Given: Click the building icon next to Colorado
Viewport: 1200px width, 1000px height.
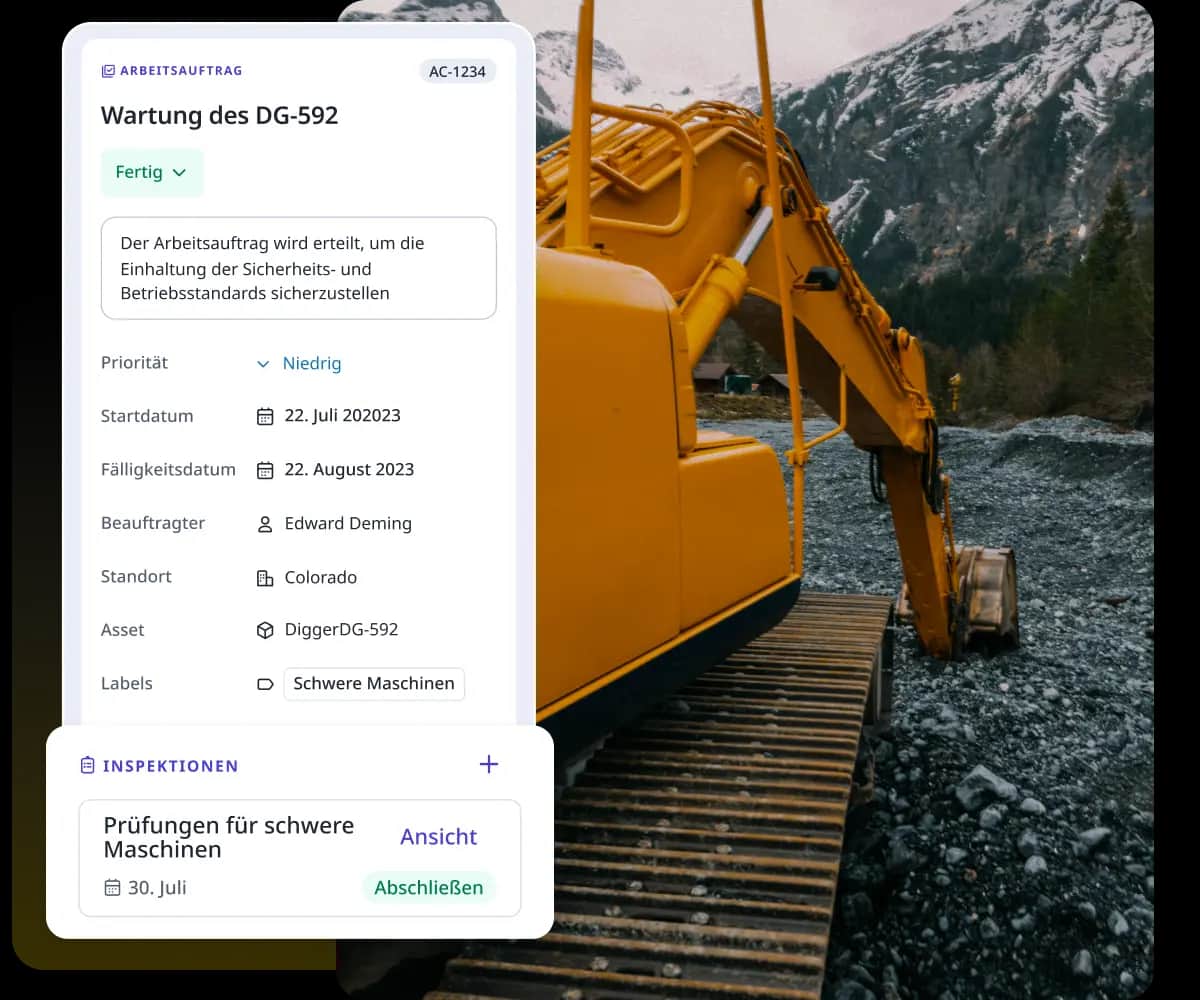Looking at the screenshot, I should point(265,578).
